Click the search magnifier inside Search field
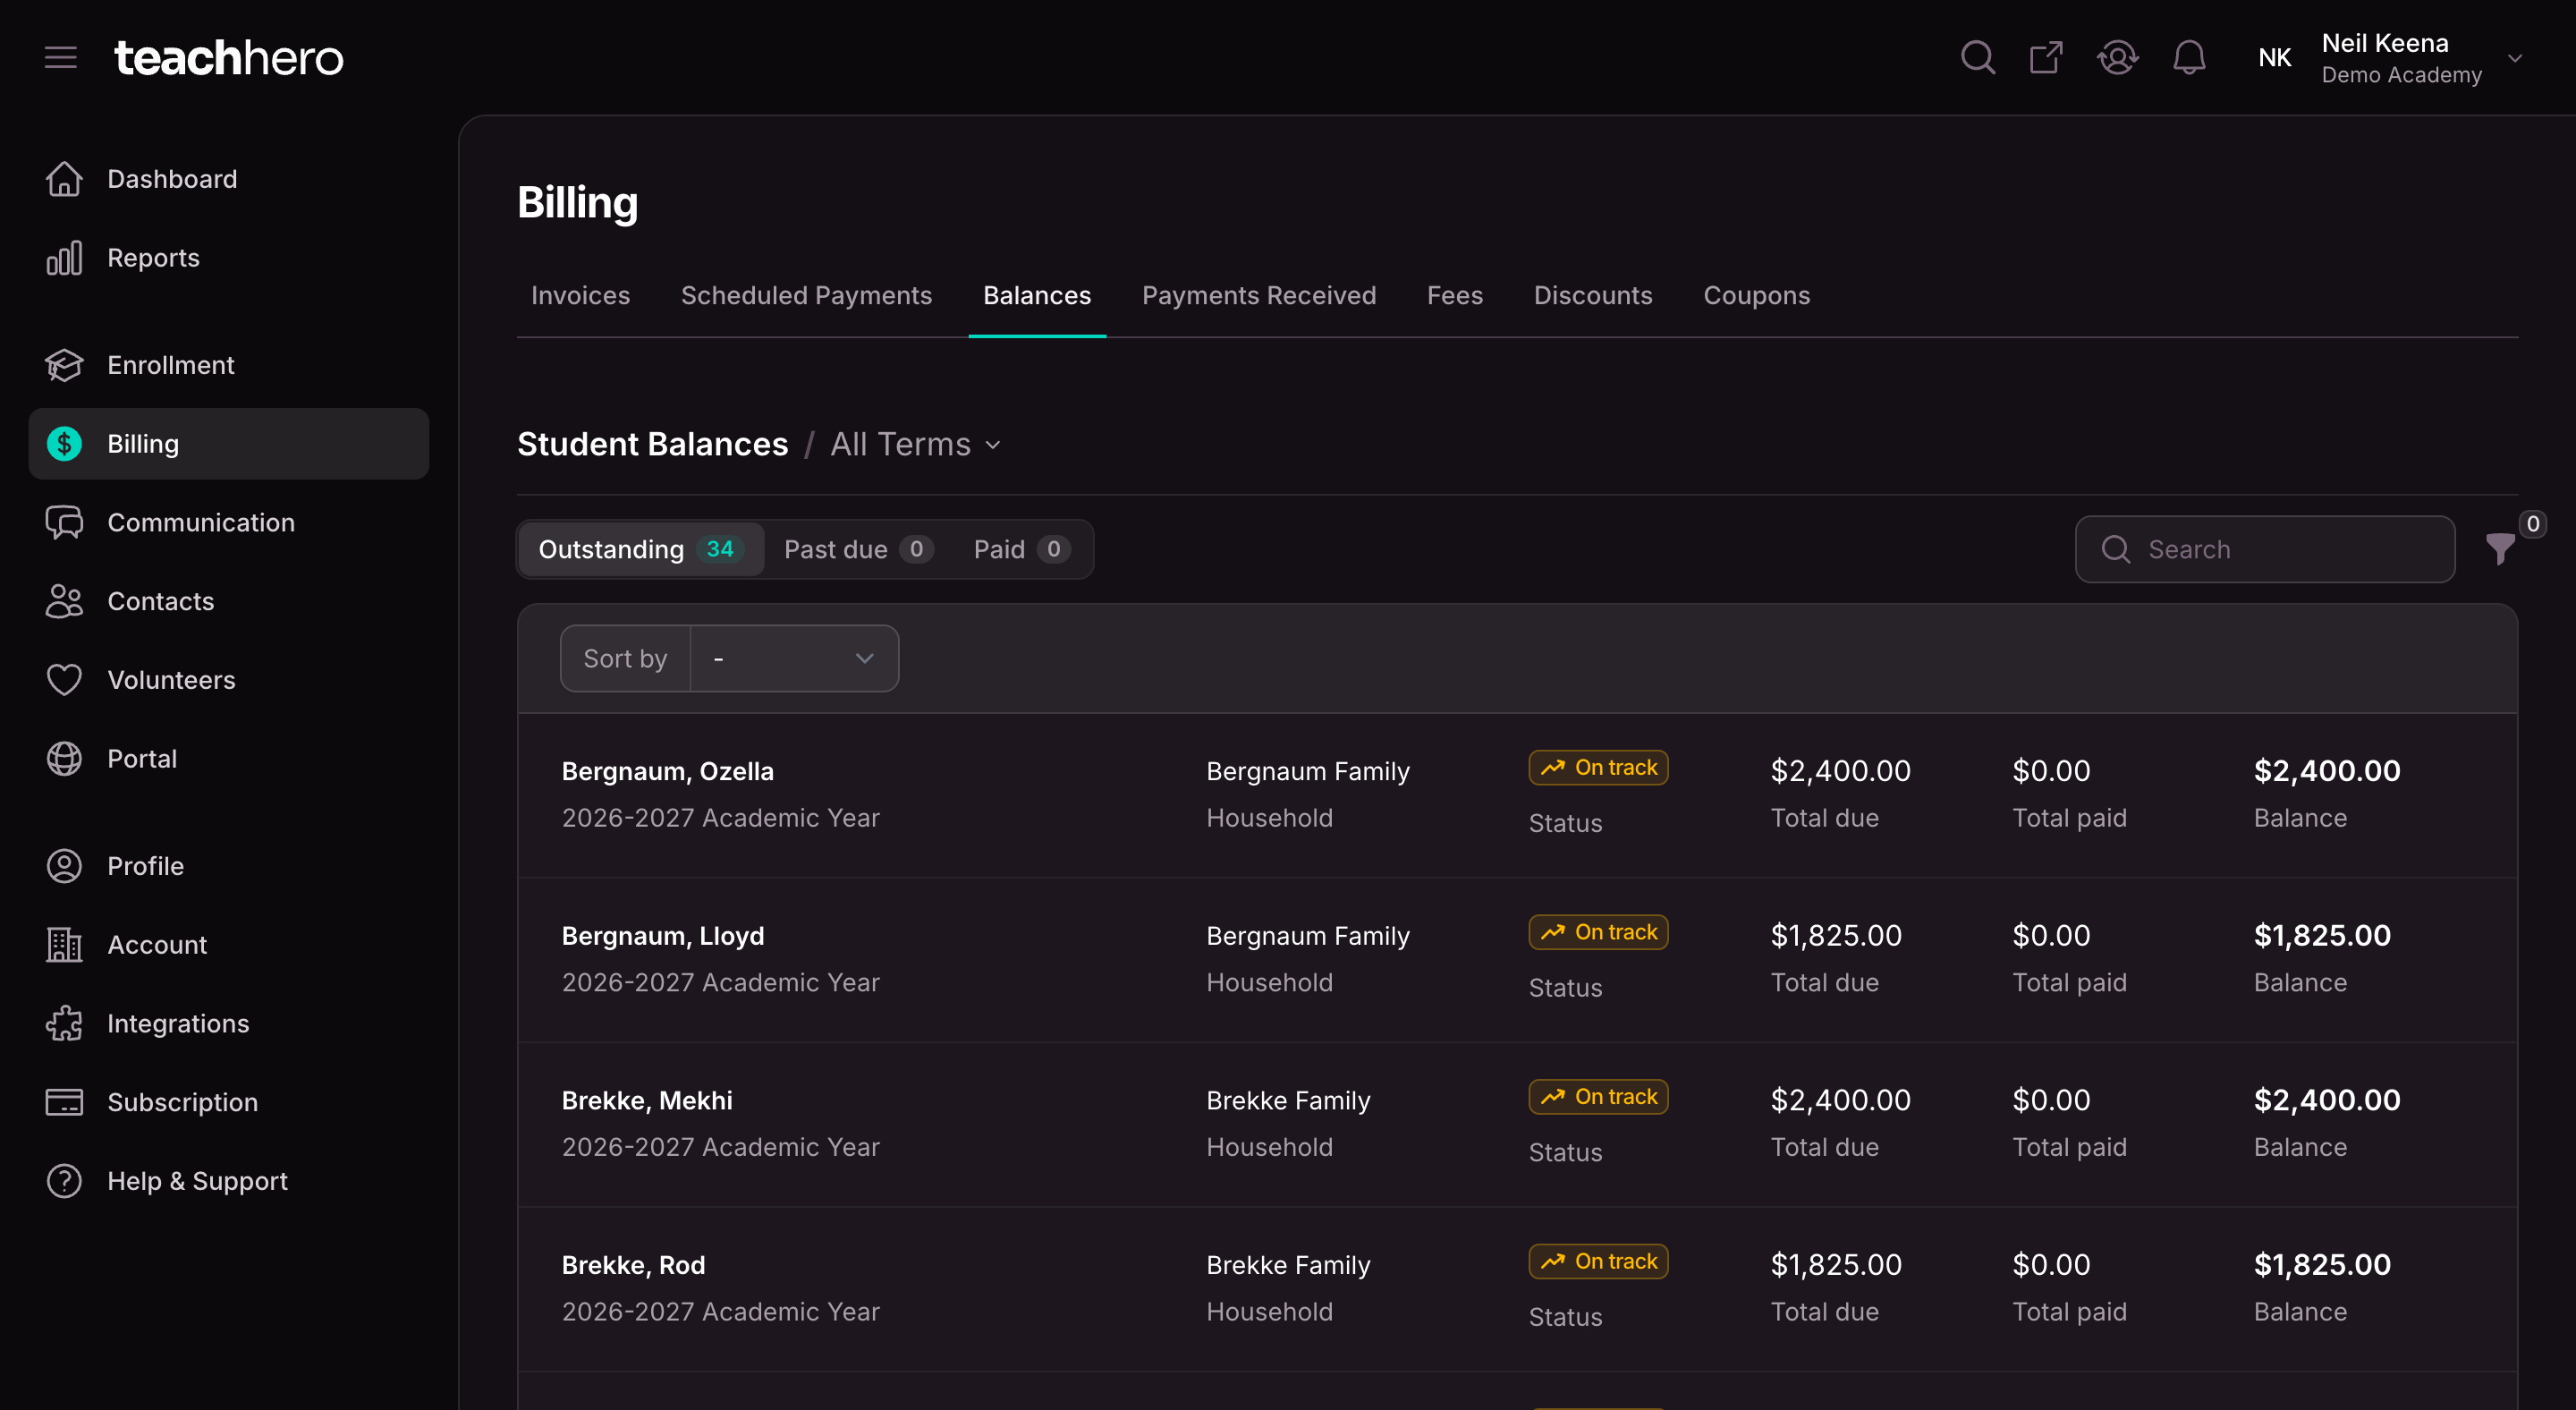 [x=2116, y=549]
